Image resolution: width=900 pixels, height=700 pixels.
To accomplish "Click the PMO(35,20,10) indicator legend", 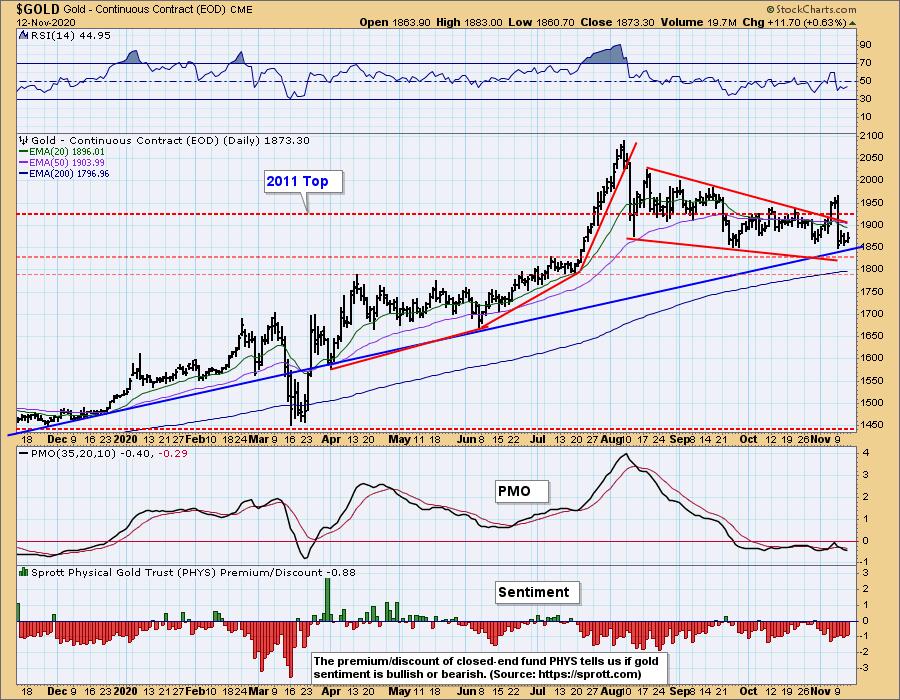I will (x=104, y=453).
